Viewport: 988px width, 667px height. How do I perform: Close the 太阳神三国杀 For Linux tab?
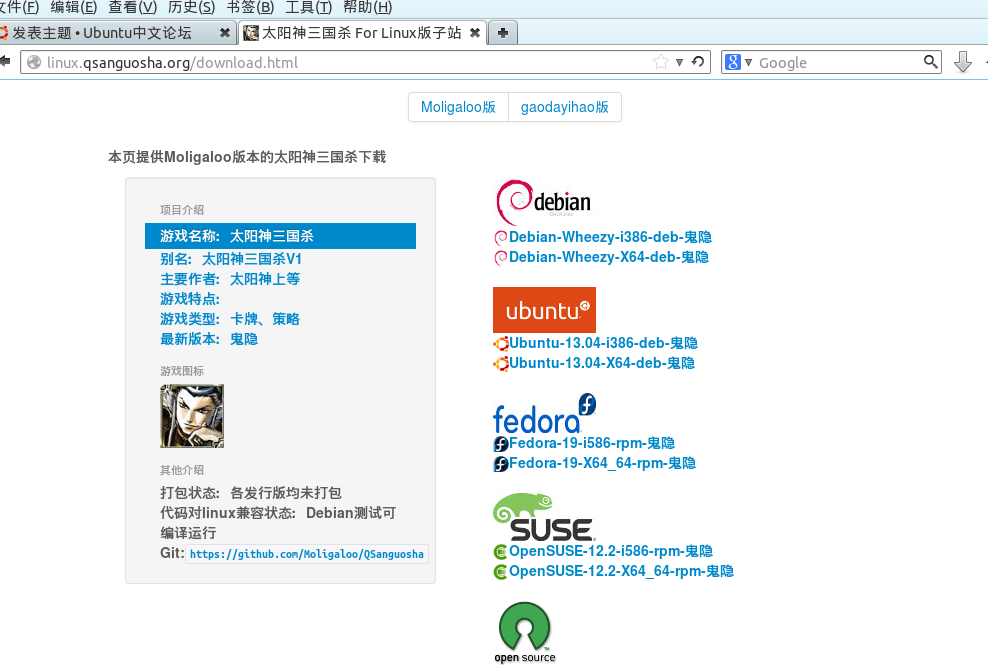475,33
